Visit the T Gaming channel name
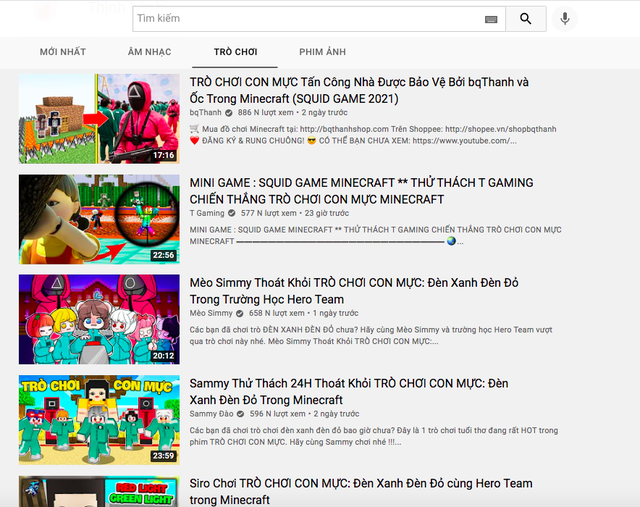 (x=207, y=213)
